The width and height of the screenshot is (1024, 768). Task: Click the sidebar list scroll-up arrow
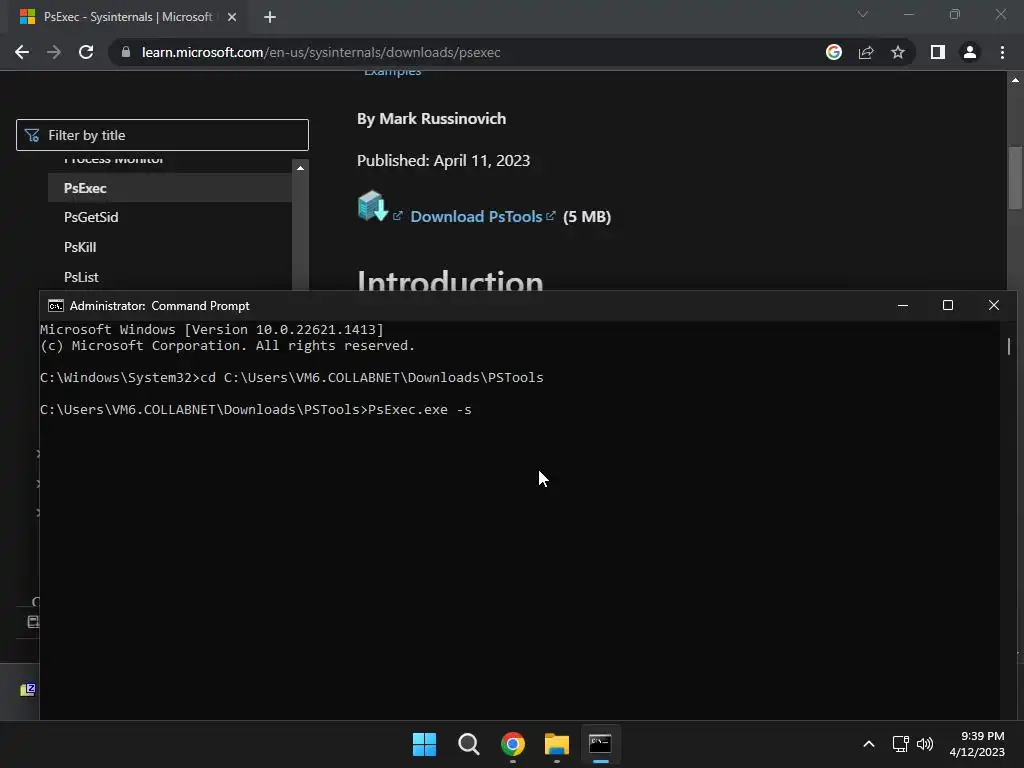(300, 168)
